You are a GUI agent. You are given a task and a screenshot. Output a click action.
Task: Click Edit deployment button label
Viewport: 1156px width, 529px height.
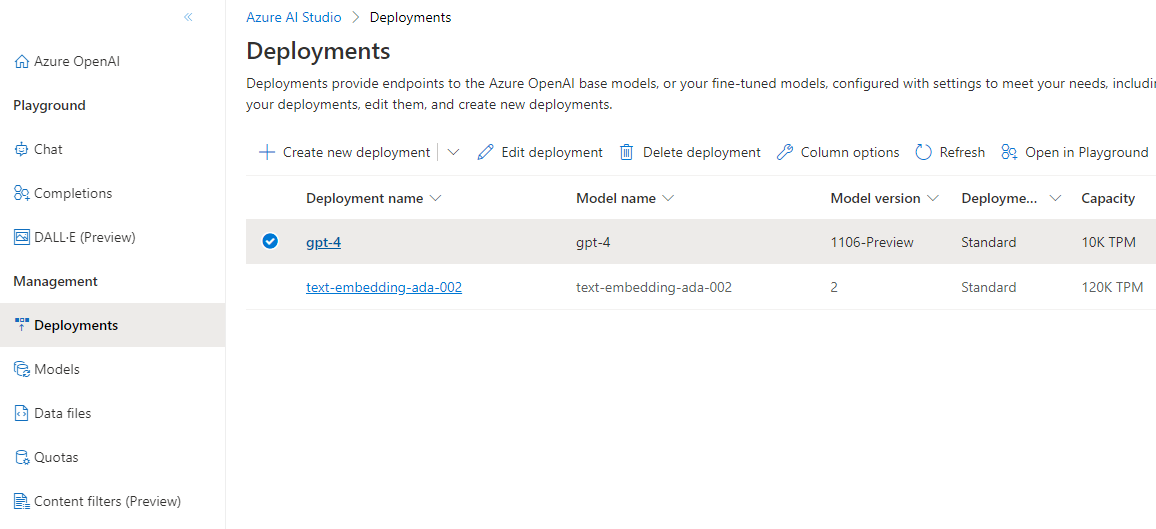click(552, 153)
